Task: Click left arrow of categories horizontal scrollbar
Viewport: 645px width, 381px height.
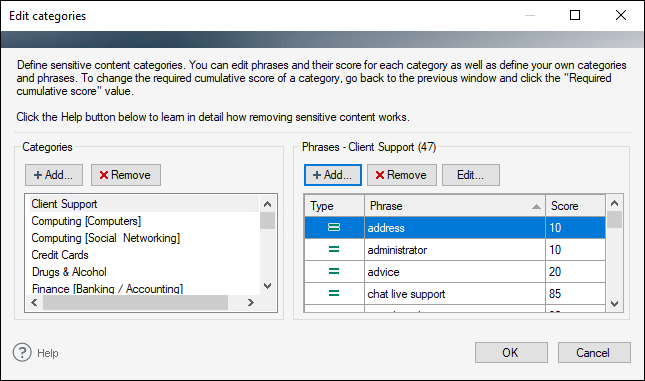Action: point(35,302)
